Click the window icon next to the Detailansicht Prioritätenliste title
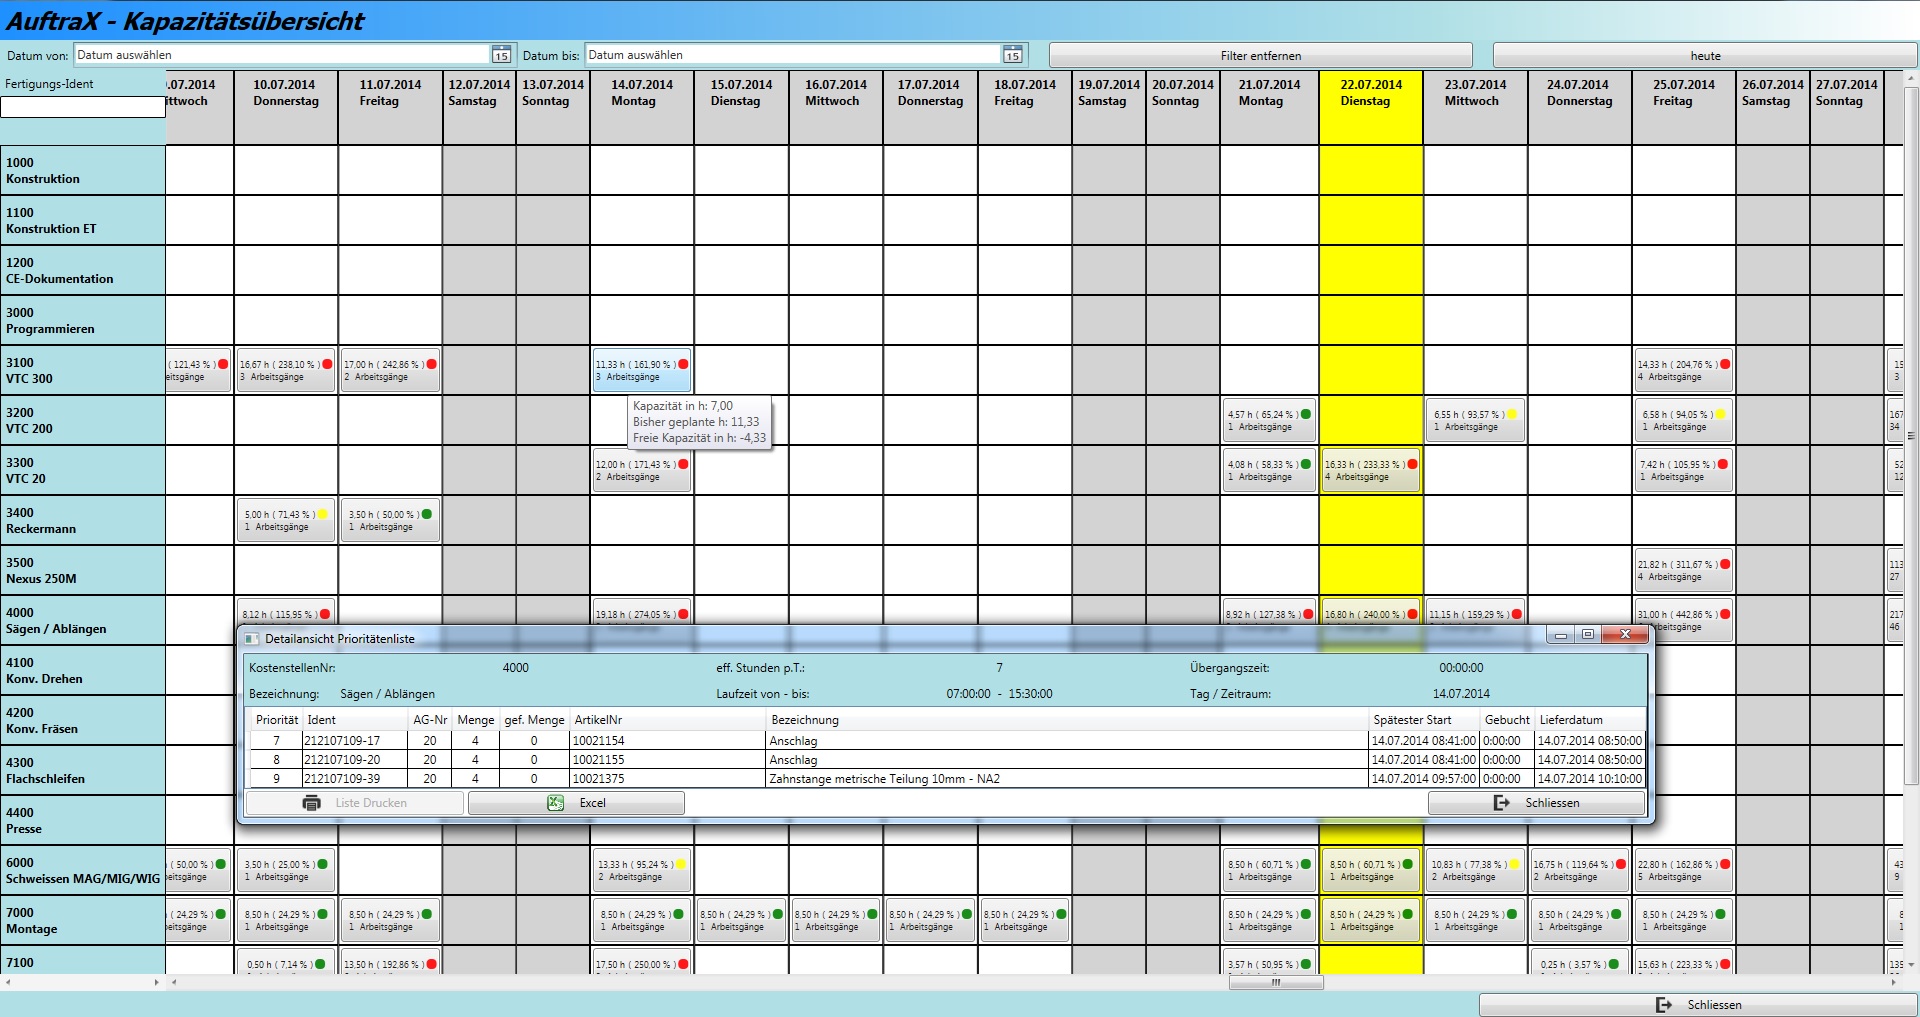Viewport: 1920px width, 1017px height. [x=252, y=639]
